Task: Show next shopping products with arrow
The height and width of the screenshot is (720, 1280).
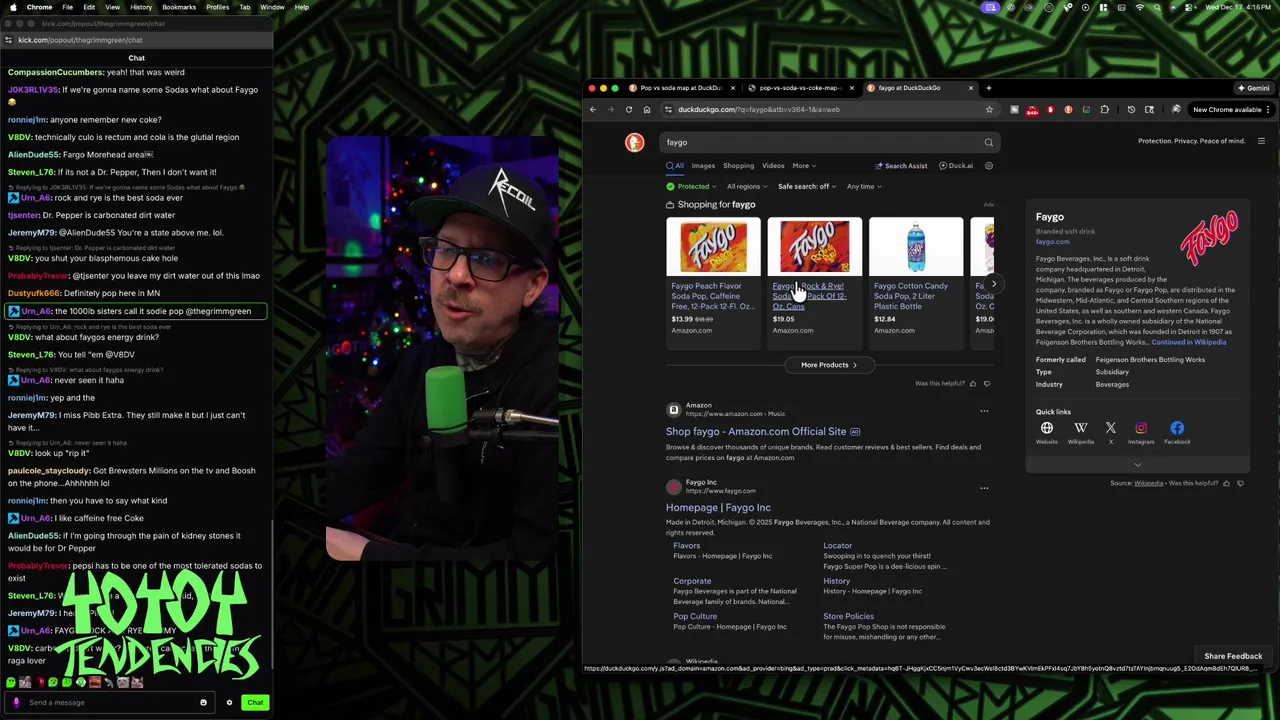Action: pyautogui.click(x=993, y=284)
